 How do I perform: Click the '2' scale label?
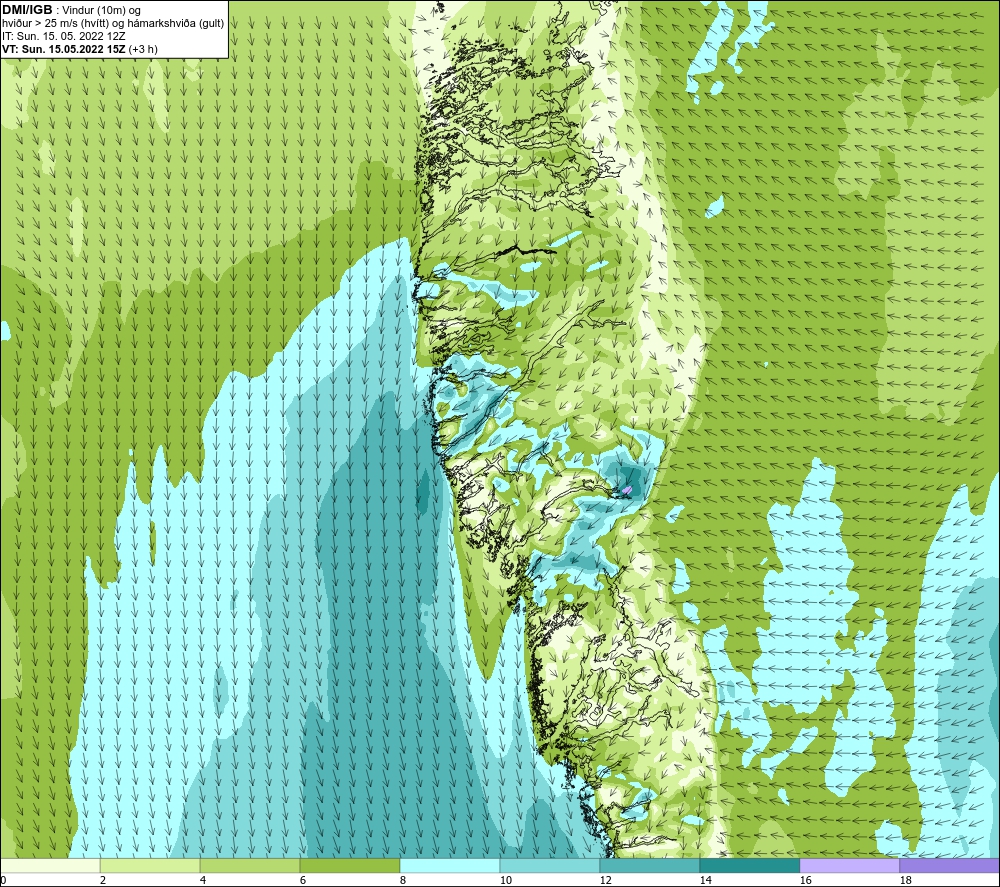(103, 881)
